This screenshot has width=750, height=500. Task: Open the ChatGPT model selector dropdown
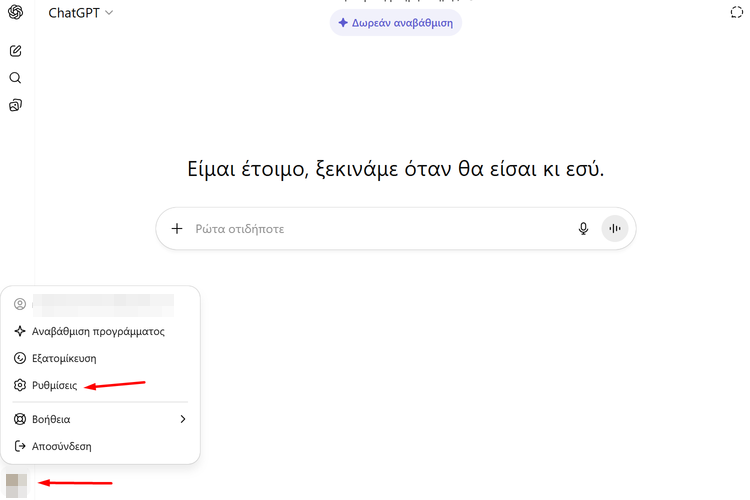click(x=81, y=13)
